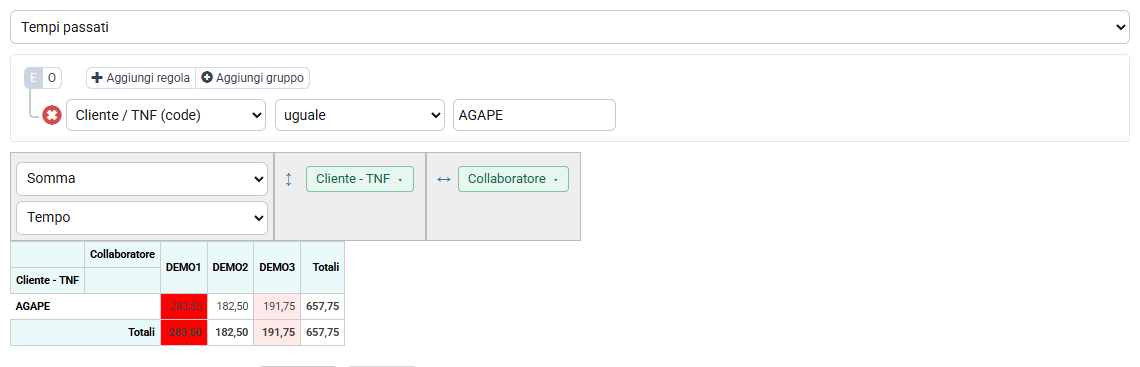
Task: Open the Somma aggregator dropdown
Action: 142,179
